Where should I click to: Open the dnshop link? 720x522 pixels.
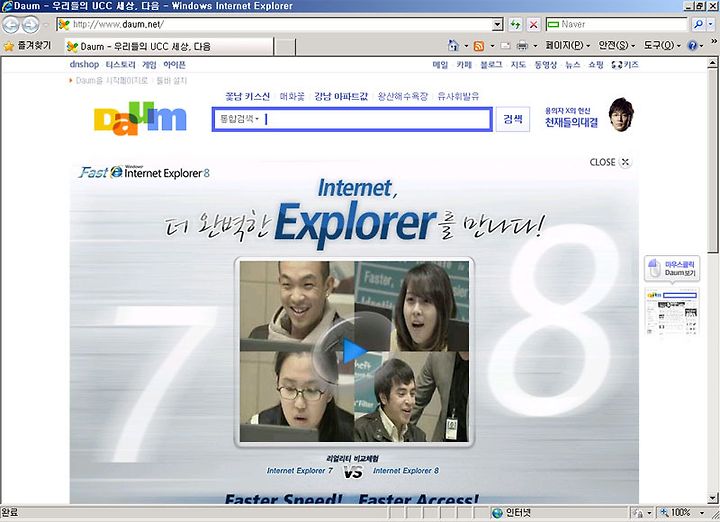tap(84, 65)
